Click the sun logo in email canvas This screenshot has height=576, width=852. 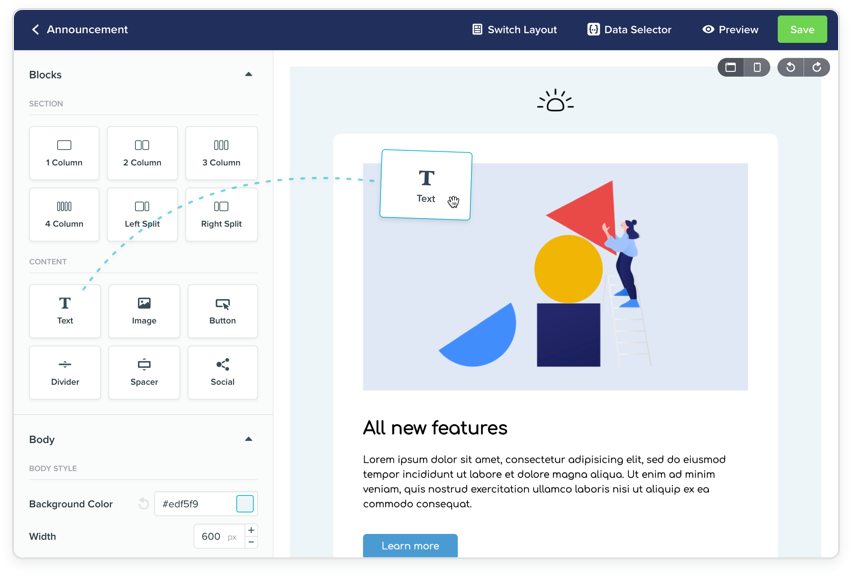(x=555, y=101)
